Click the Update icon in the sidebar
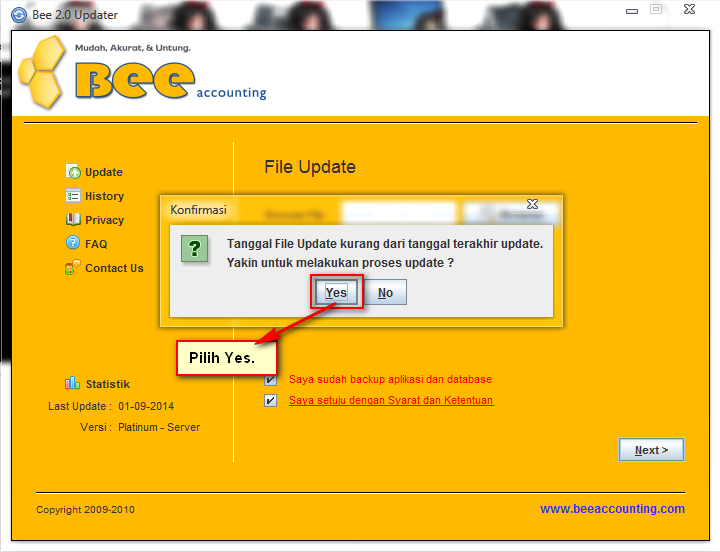This screenshot has width=720, height=552. click(73, 172)
